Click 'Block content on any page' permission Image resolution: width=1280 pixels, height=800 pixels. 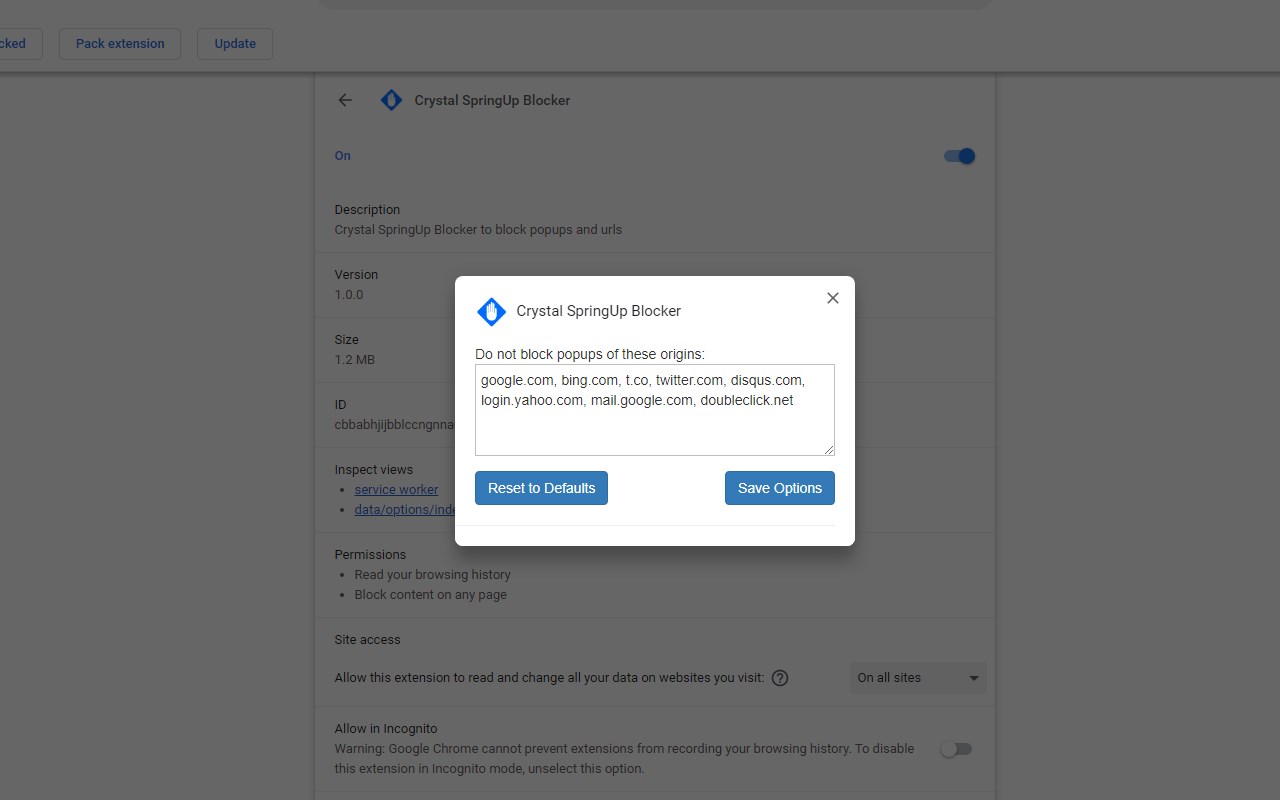[x=430, y=595]
